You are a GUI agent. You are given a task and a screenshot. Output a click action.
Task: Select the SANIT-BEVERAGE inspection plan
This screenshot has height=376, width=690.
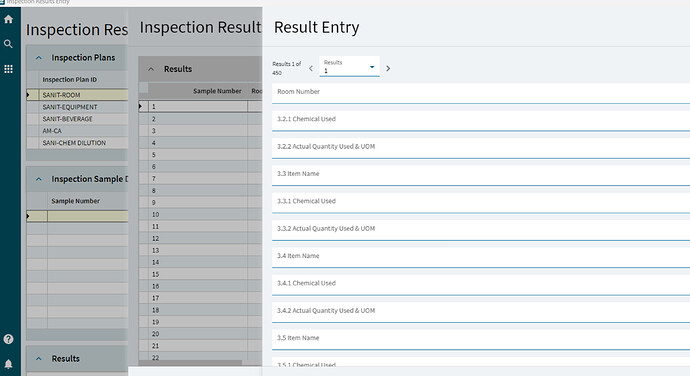[77, 119]
